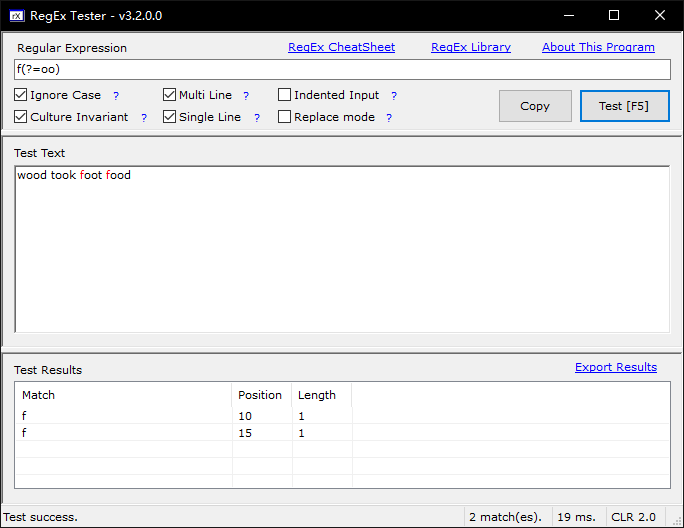684x528 pixels.
Task: Click the help icon beside Multi Line
Action: (246, 96)
